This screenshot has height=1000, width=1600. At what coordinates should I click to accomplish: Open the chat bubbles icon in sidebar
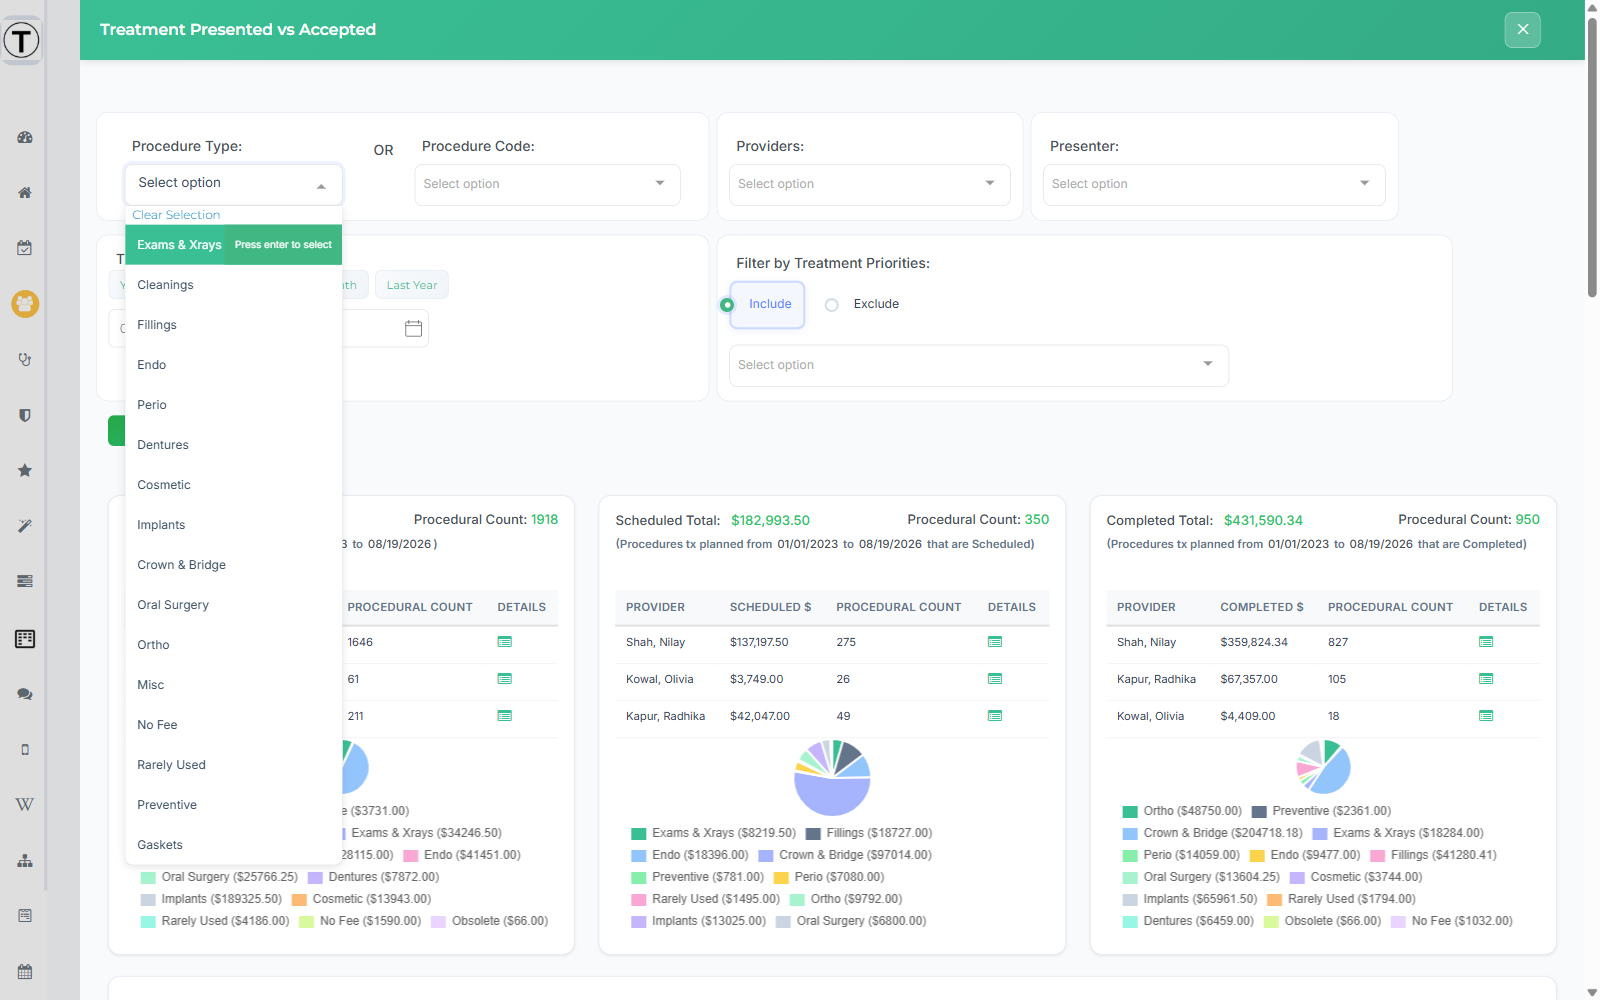25,694
